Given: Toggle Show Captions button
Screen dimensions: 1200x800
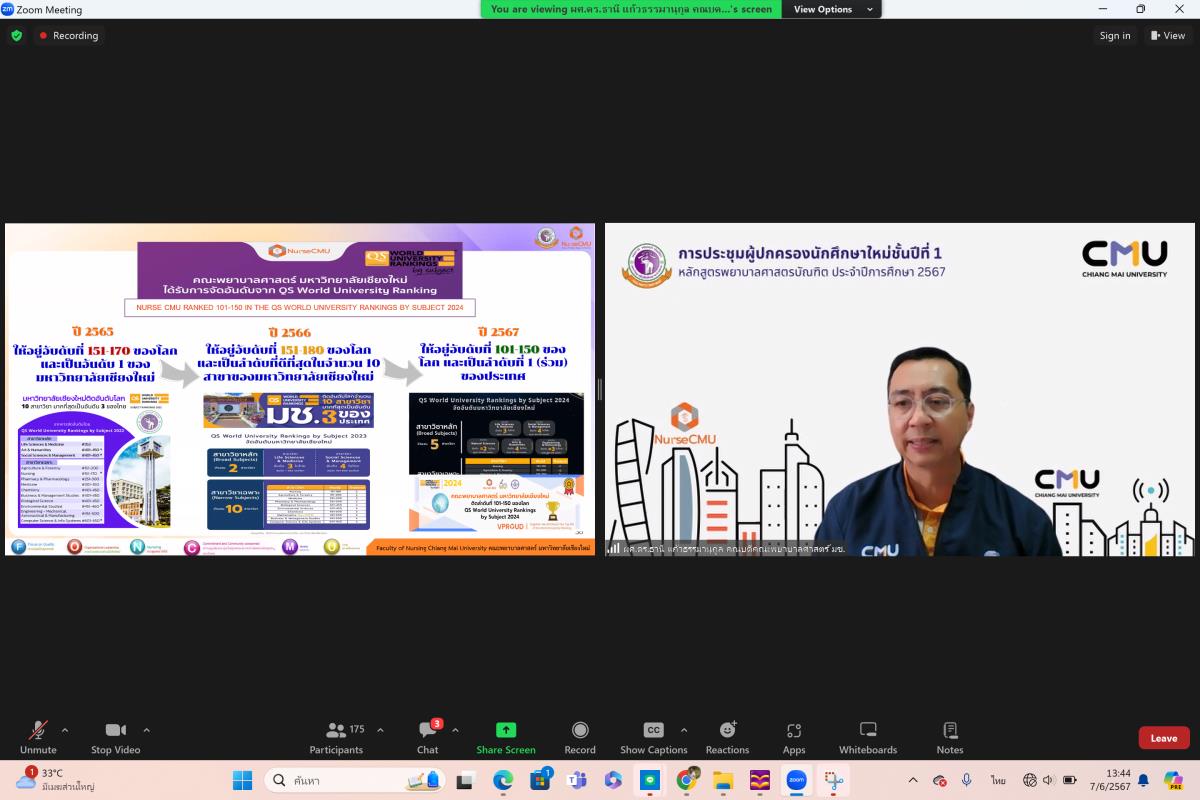Looking at the screenshot, I should (x=653, y=737).
